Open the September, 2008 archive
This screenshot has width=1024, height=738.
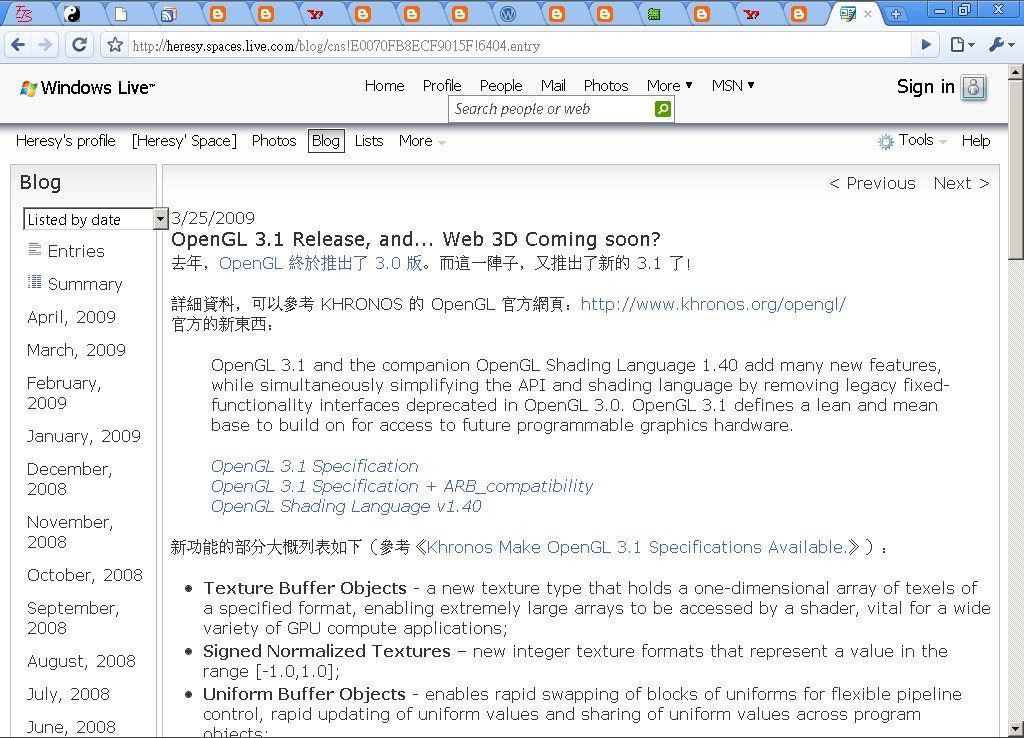pyautogui.click(x=72, y=618)
